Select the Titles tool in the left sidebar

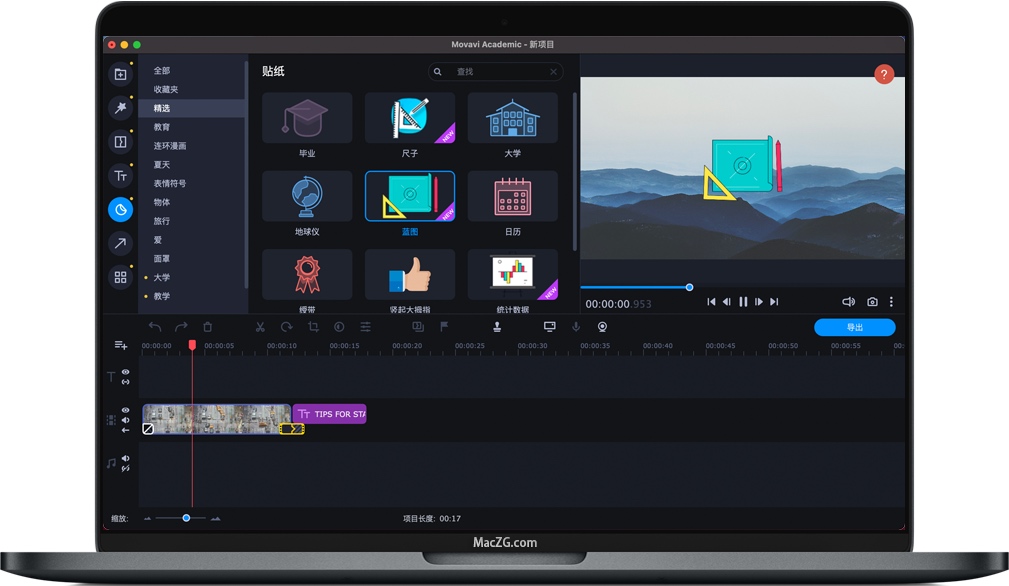tap(120, 175)
